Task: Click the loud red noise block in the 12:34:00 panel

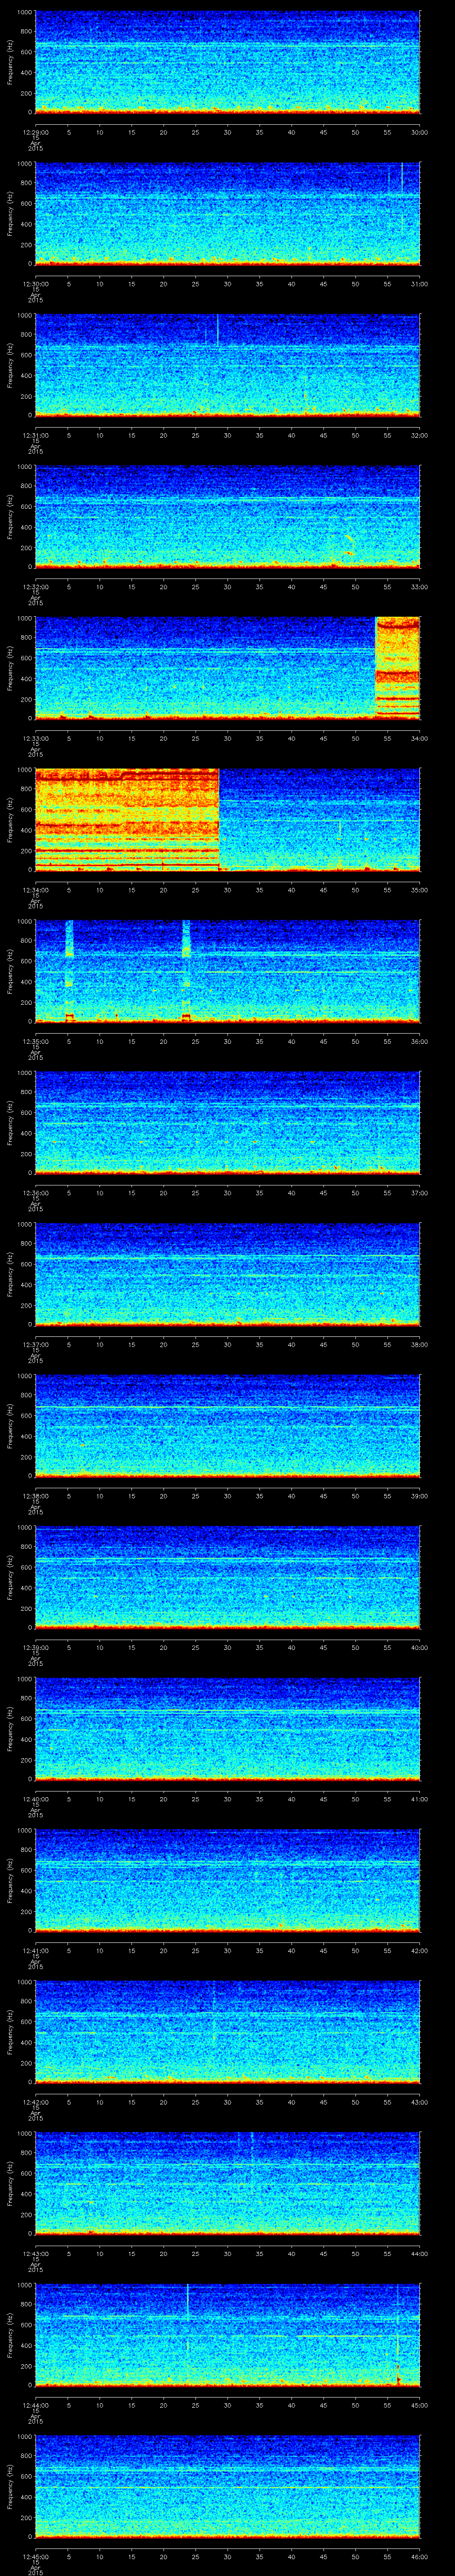Action: [x=127, y=820]
